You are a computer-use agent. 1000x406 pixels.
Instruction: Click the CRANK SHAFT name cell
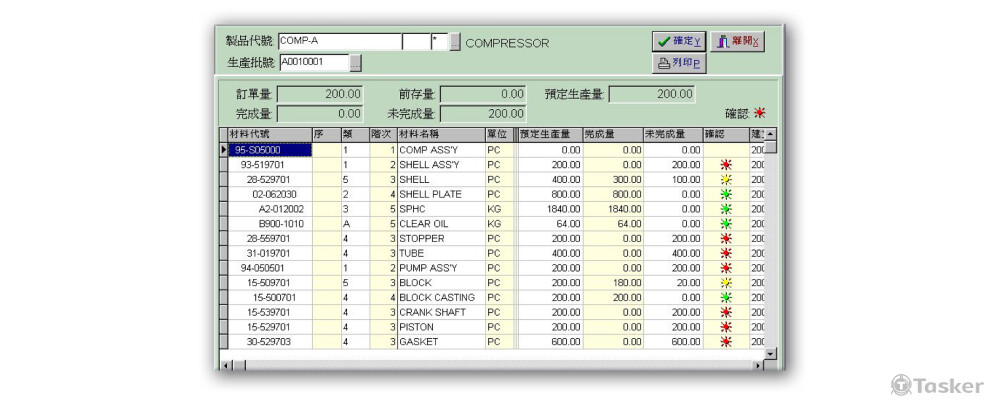click(441, 312)
